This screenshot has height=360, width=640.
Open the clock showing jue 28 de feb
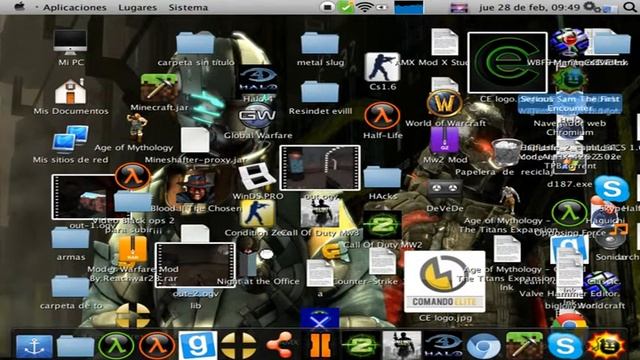(529, 7)
